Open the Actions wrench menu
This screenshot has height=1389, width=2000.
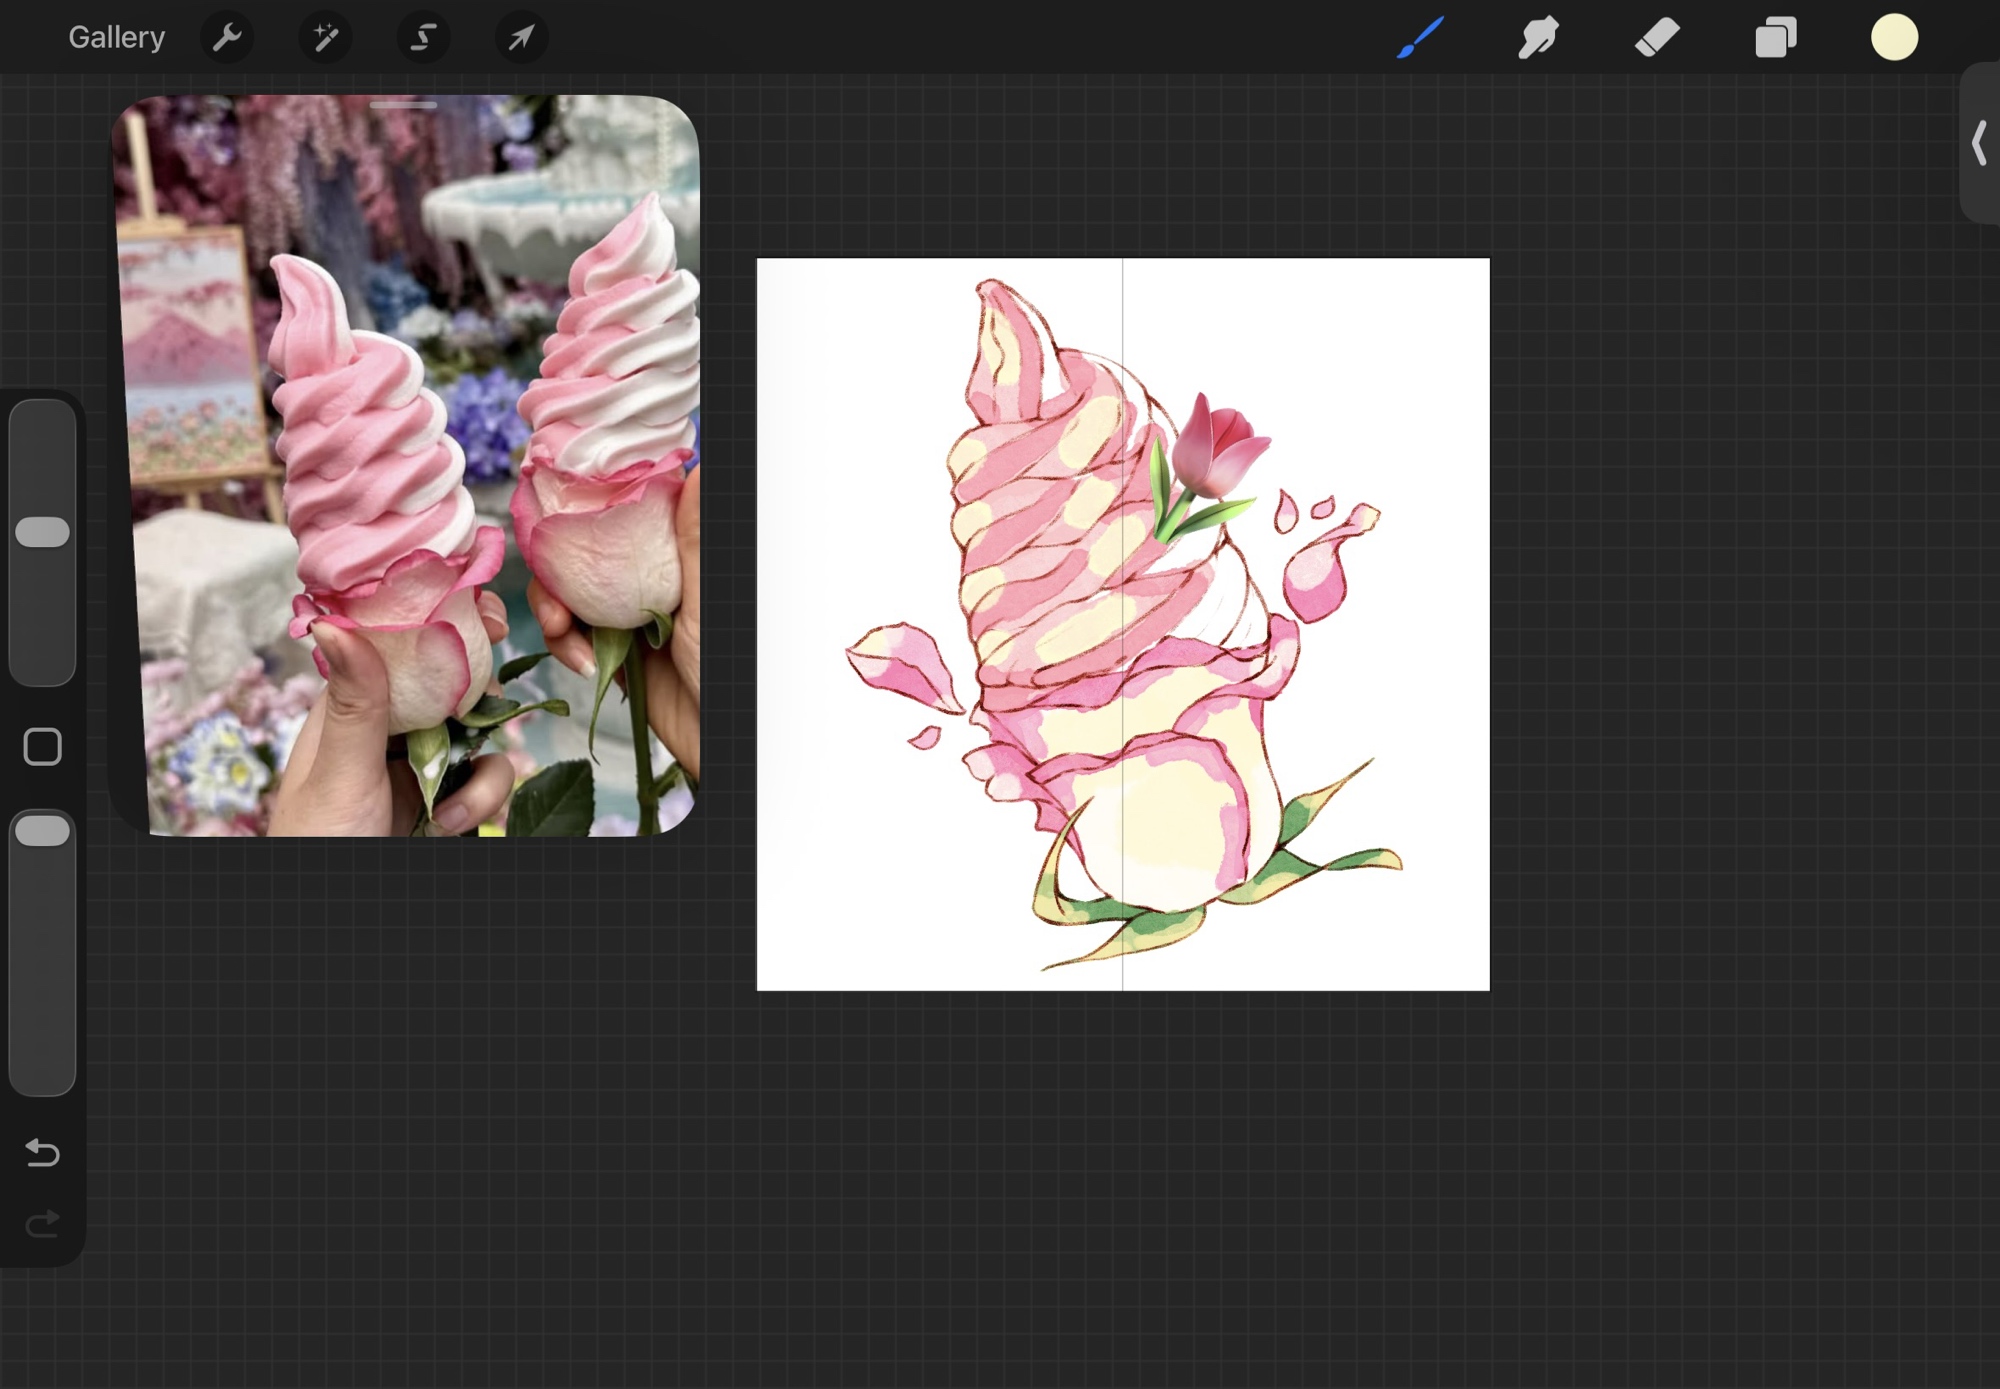pyautogui.click(x=227, y=38)
